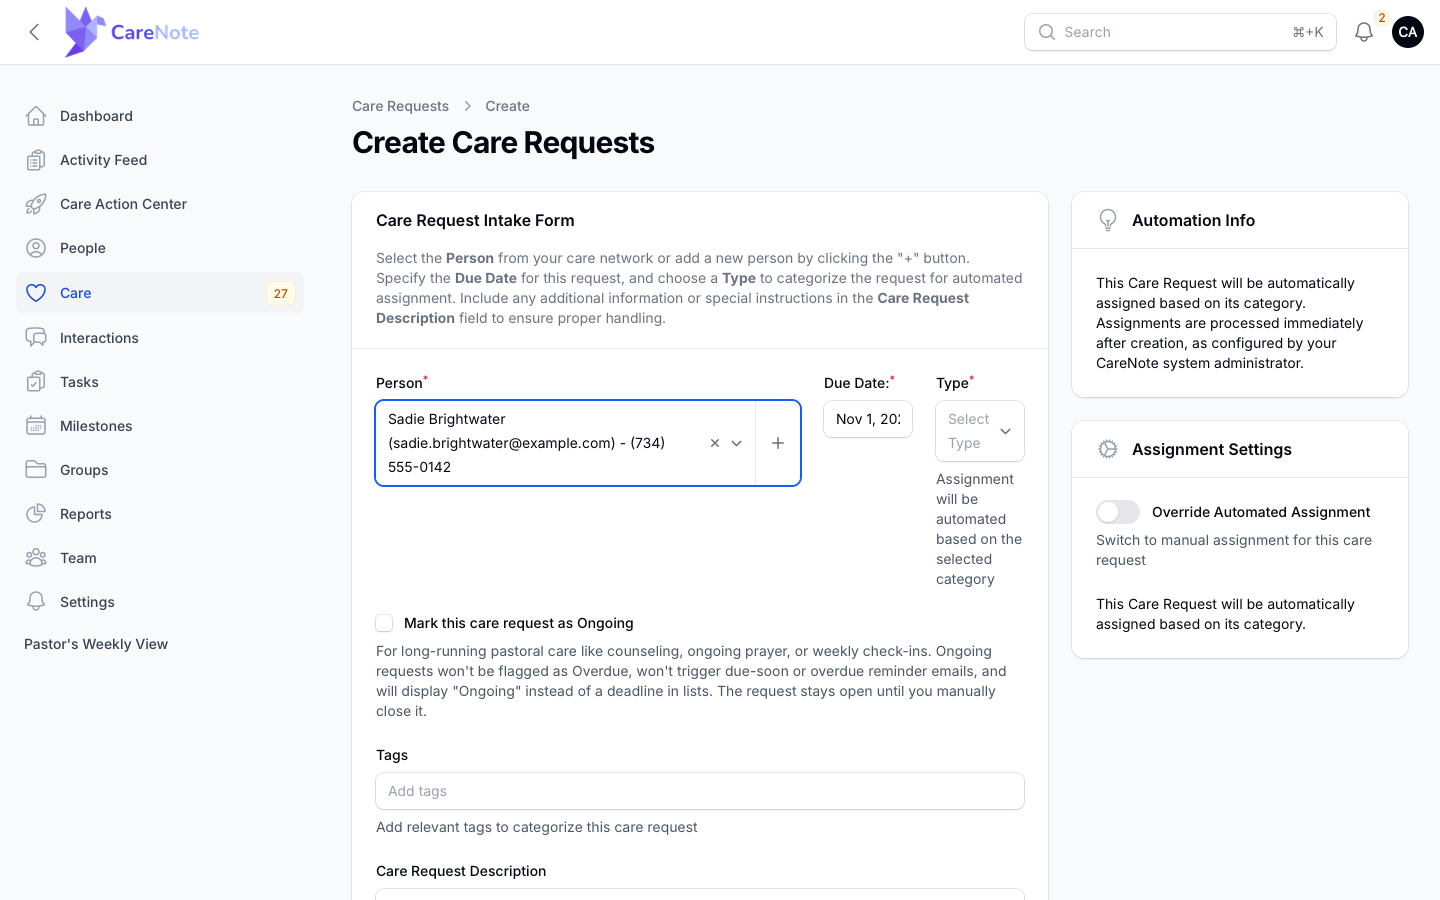Open Milestones from the sidebar
1440x900 pixels.
160,426
